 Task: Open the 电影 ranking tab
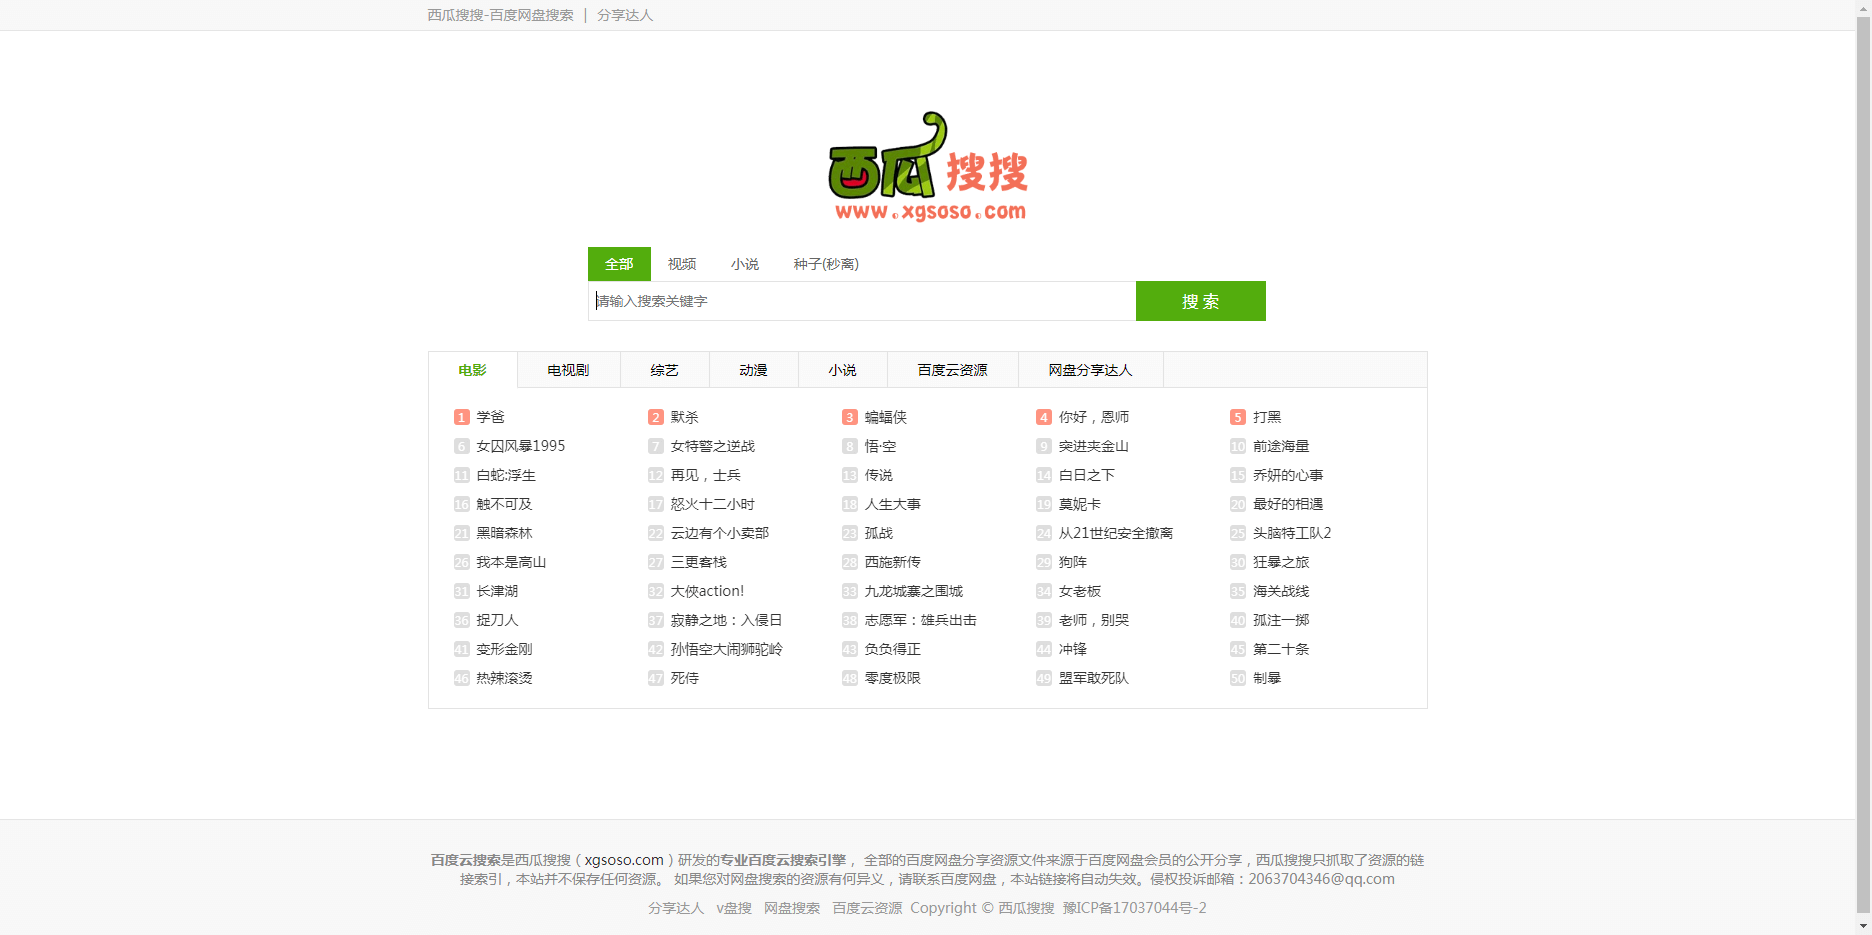coord(473,370)
